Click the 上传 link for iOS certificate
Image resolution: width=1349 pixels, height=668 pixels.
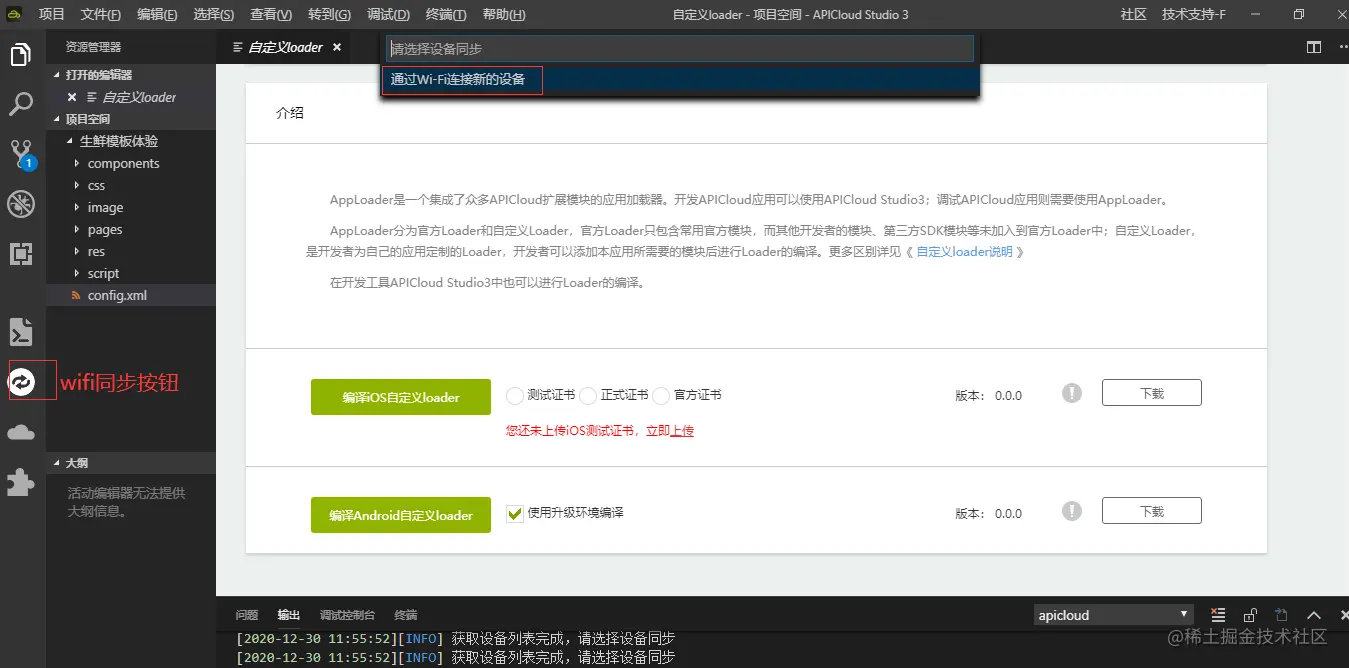[682, 431]
